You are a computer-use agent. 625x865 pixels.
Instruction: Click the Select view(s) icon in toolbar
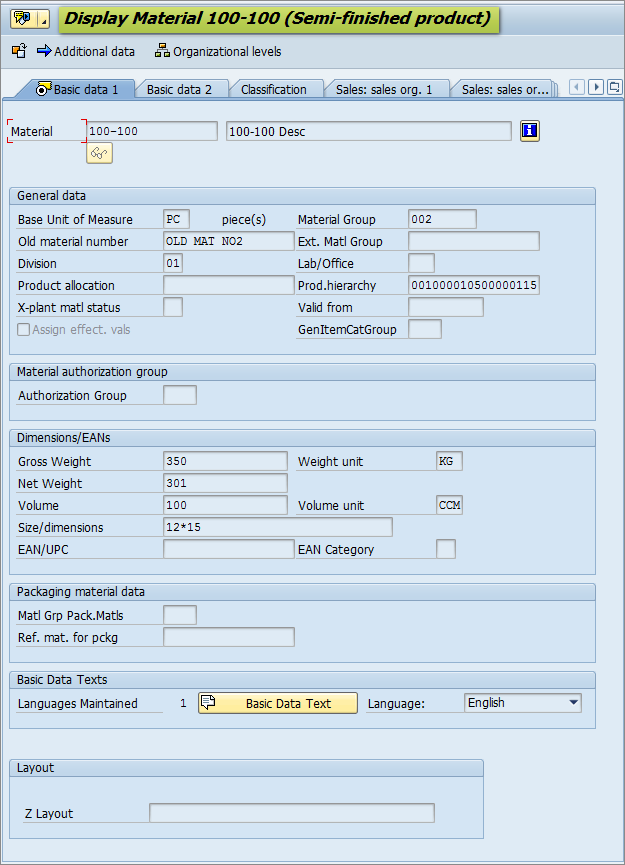tap(19, 51)
